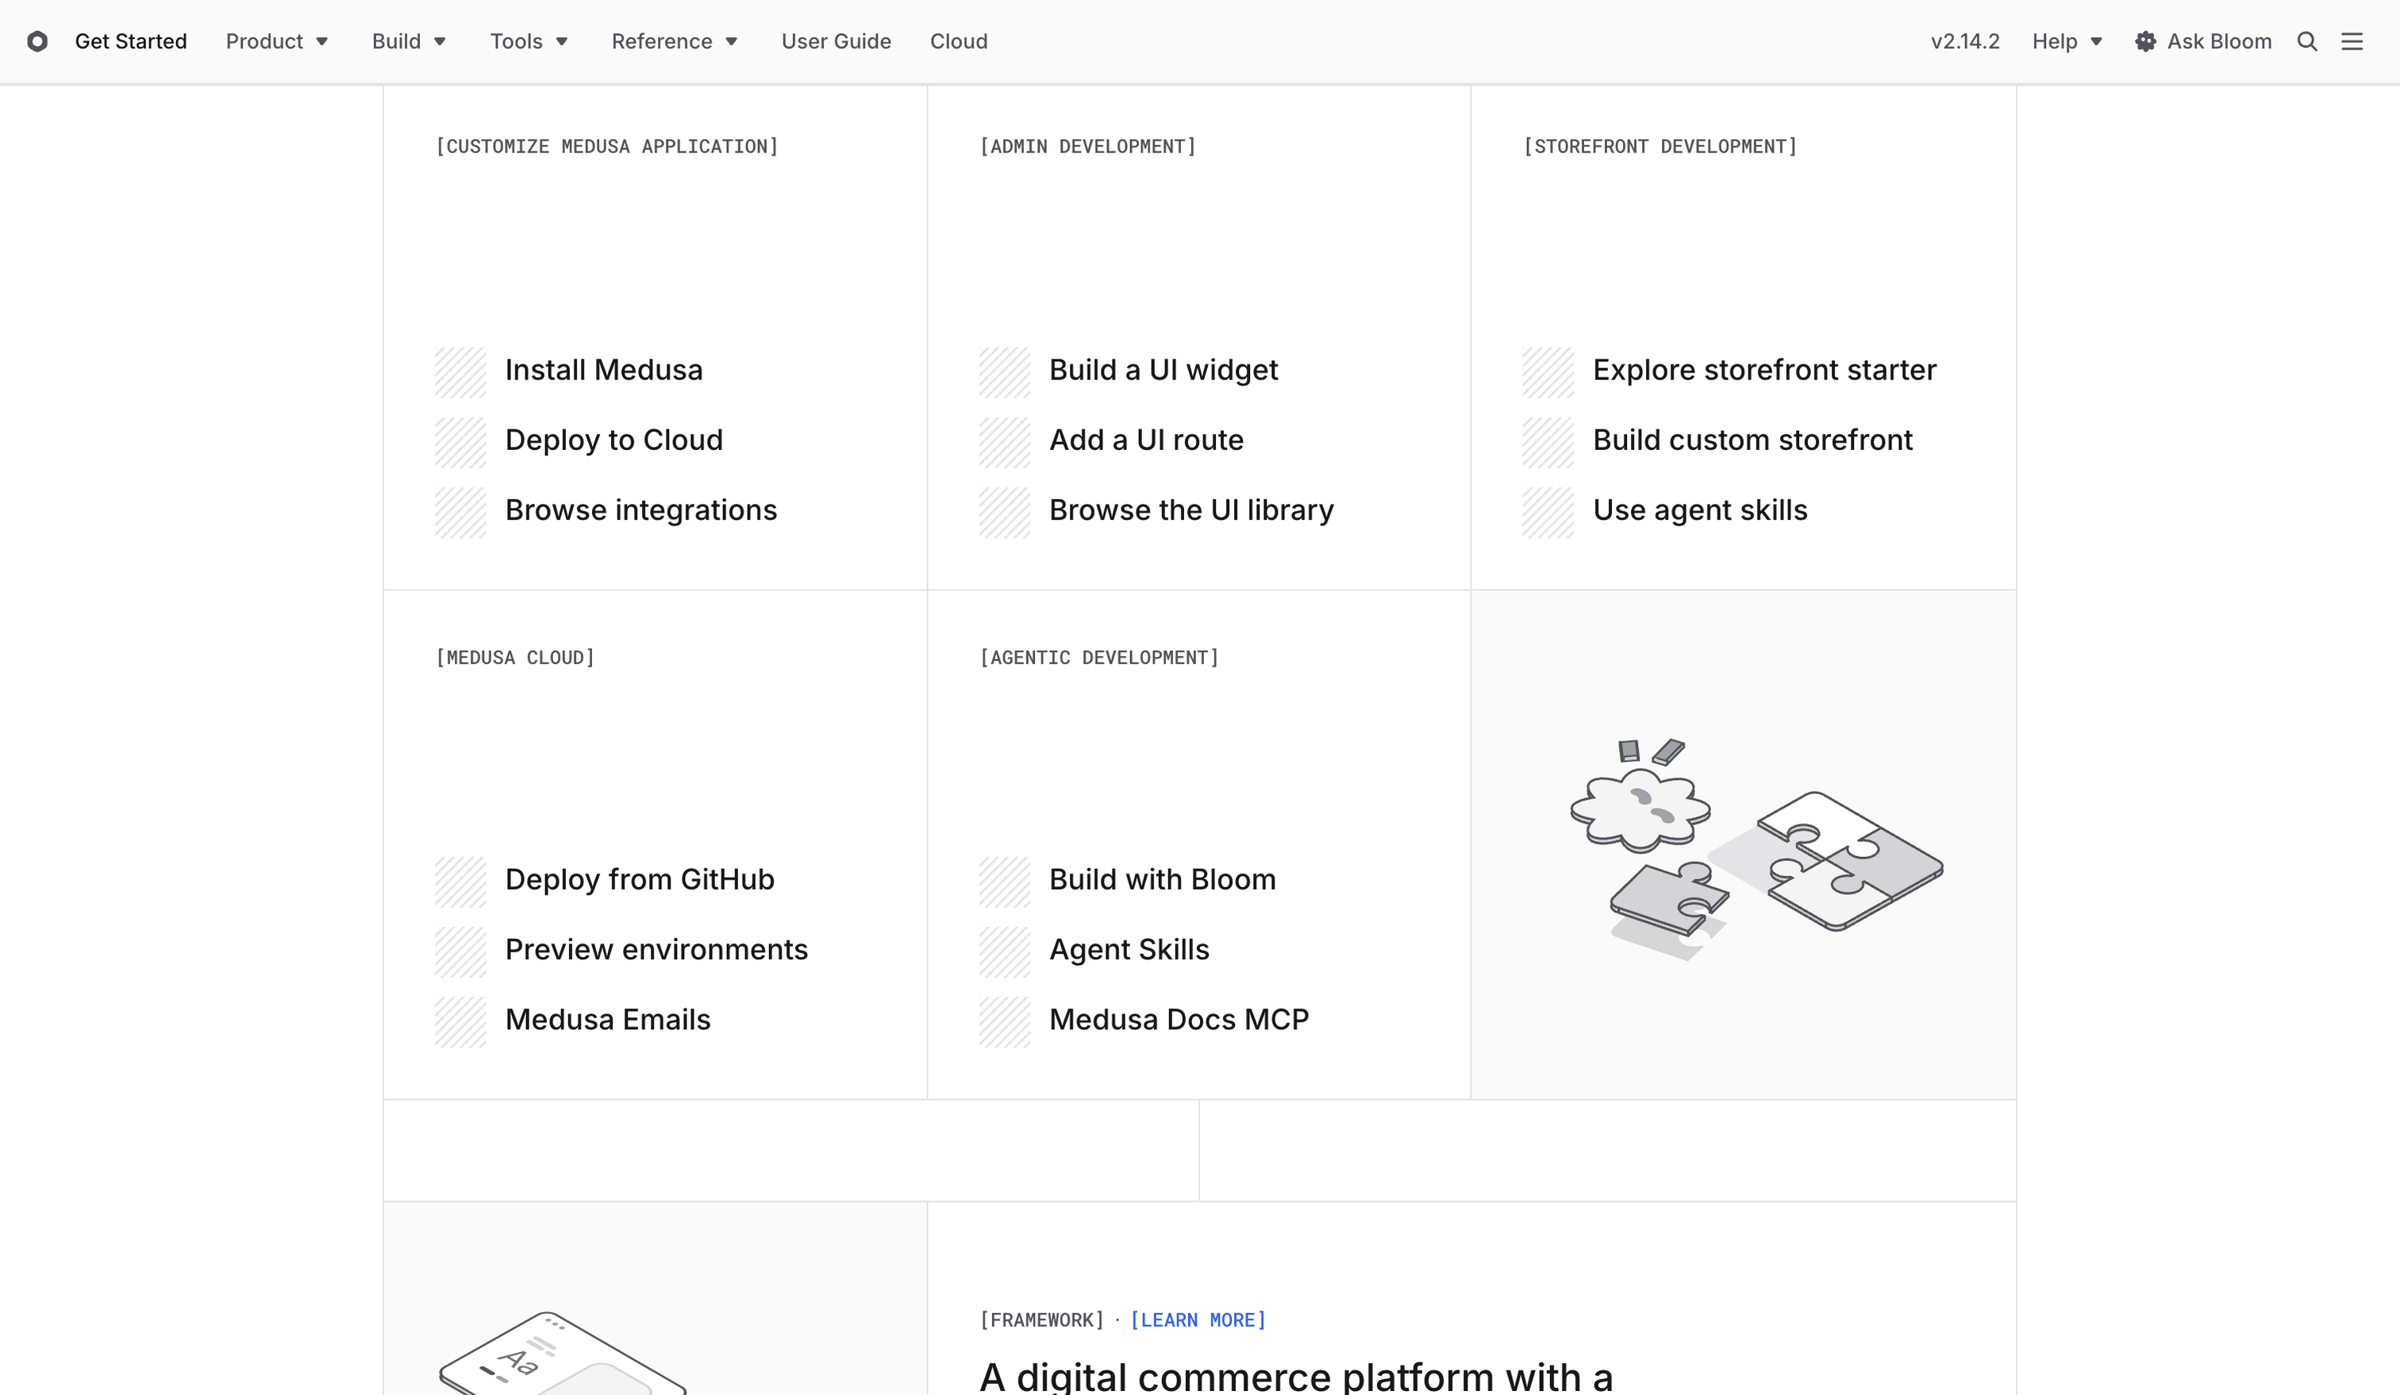
Task: Click the Medusa logo icon
Action: tap(37, 41)
